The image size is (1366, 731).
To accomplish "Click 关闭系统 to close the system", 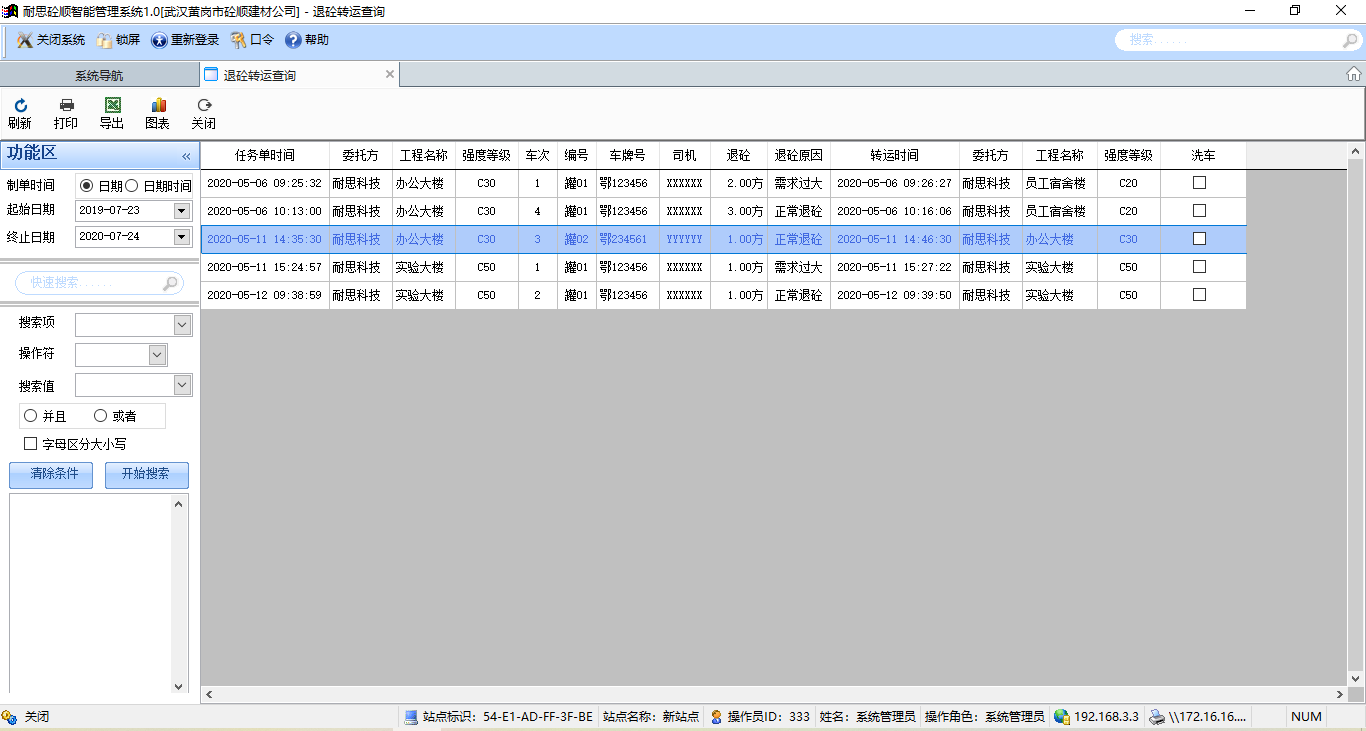I will (x=51, y=40).
